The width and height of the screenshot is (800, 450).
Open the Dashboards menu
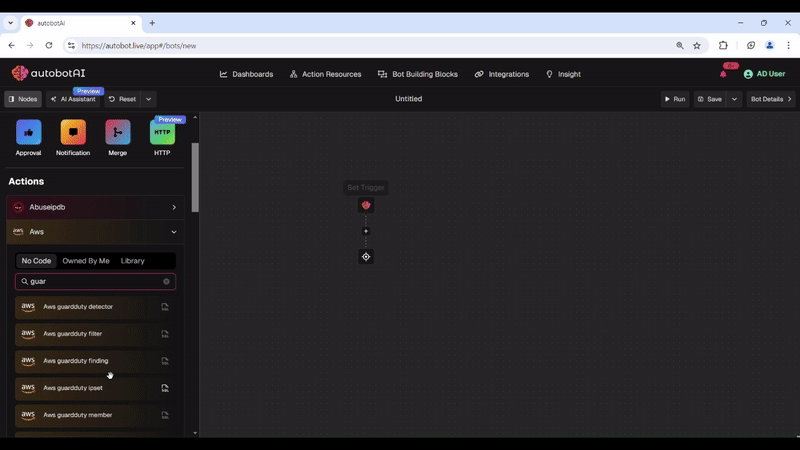246,74
